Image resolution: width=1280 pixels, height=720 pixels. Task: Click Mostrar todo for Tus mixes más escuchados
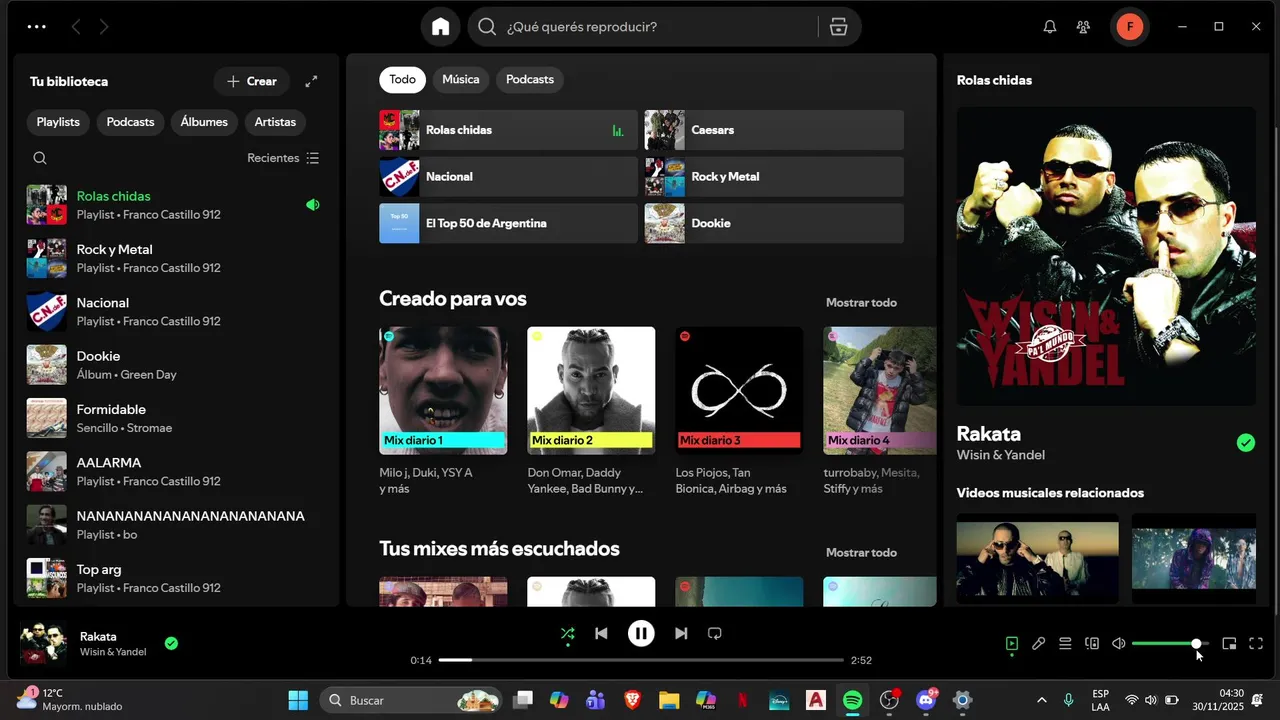(x=861, y=552)
